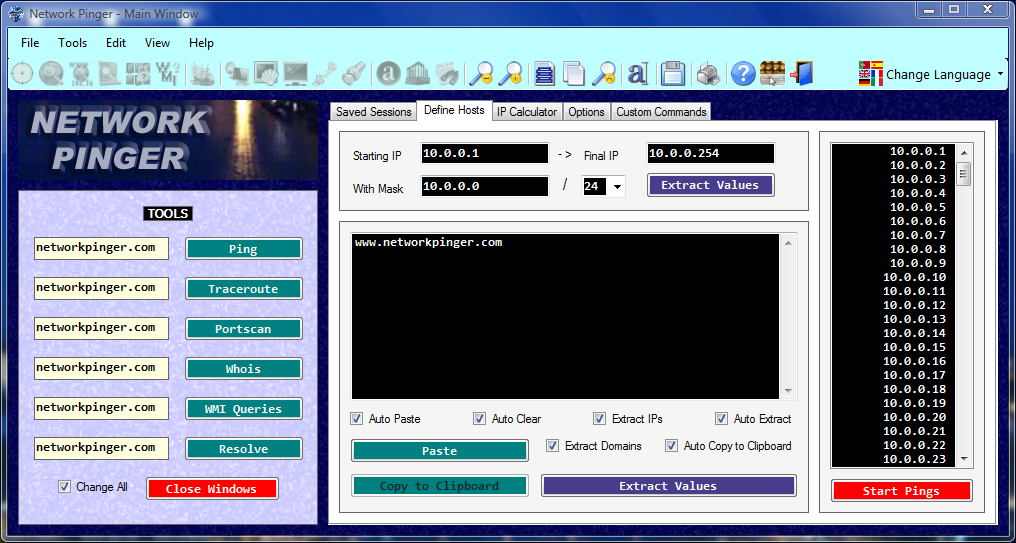Screen dimensions: 1016x543
Task: Click the text cursor 'a' font icon
Action: pyautogui.click(x=638, y=73)
